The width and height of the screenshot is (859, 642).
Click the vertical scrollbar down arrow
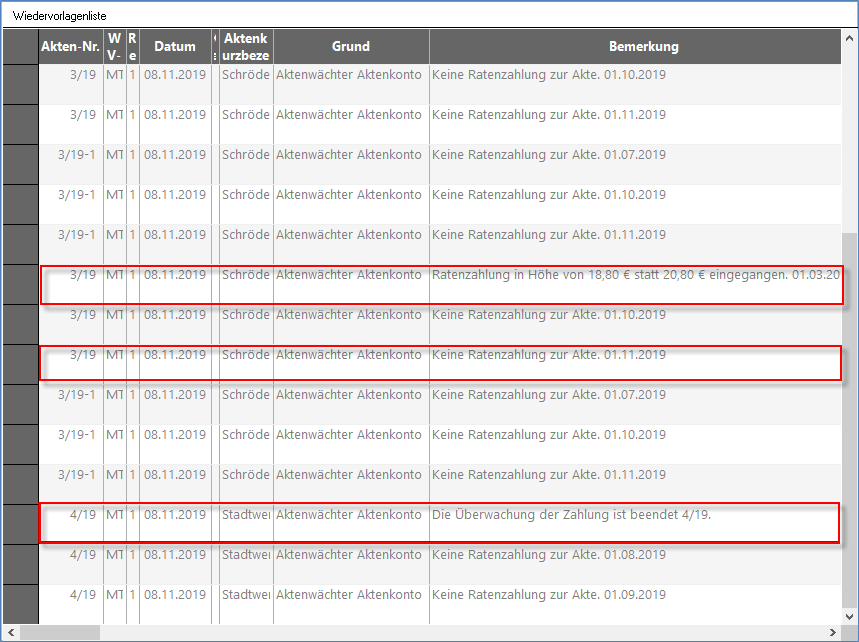(850, 616)
